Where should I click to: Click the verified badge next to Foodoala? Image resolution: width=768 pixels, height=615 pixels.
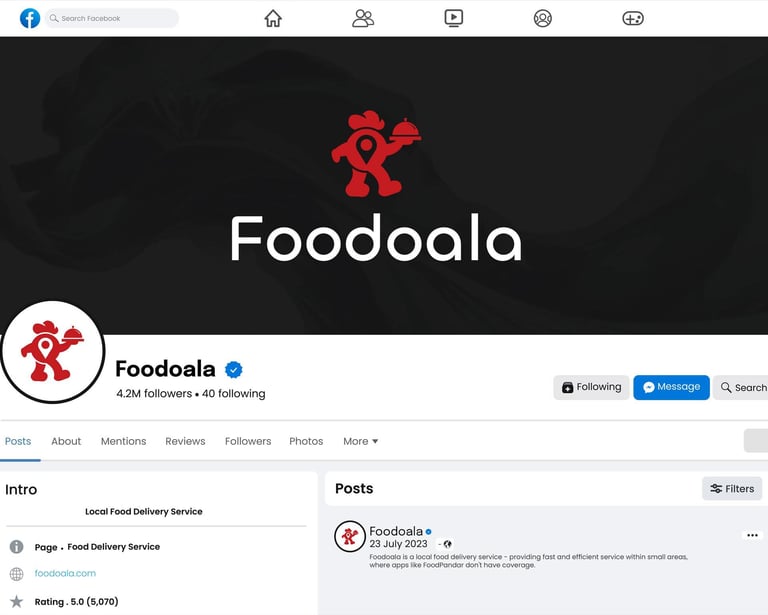(x=234, y=370)
